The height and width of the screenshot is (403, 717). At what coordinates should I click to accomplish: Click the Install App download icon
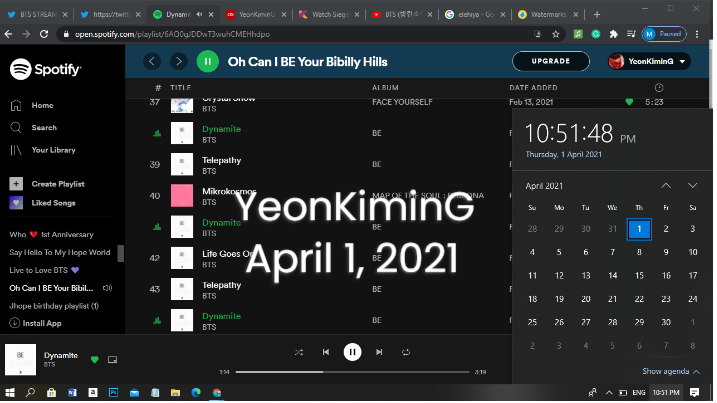click(x=15, y=324)
